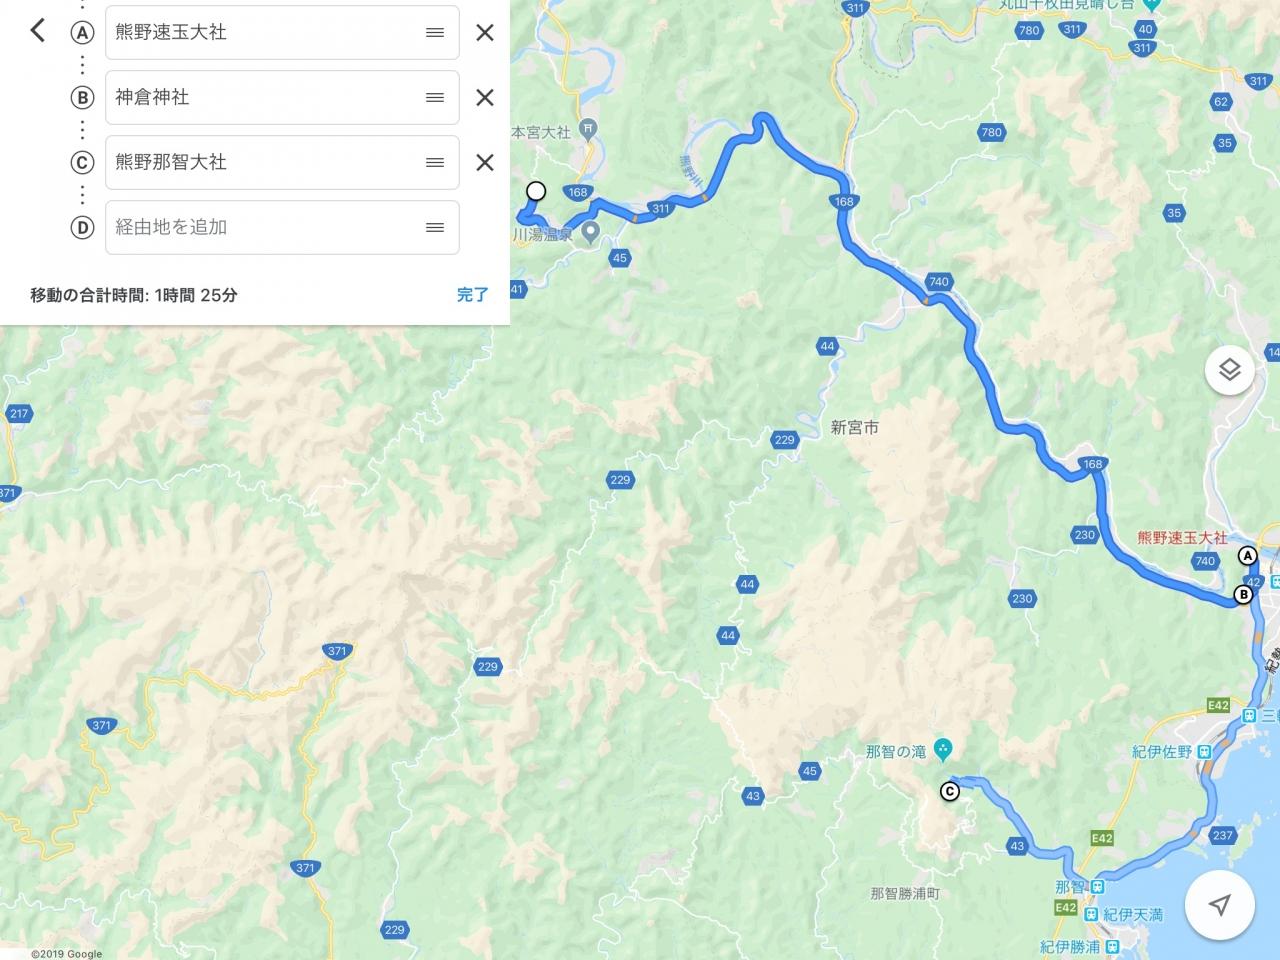This screenshot has height=960, width=1280.
Task: Grab reorder handle for 熊野速玉大社
Action: pyautogui.click(x=435, y=32)
